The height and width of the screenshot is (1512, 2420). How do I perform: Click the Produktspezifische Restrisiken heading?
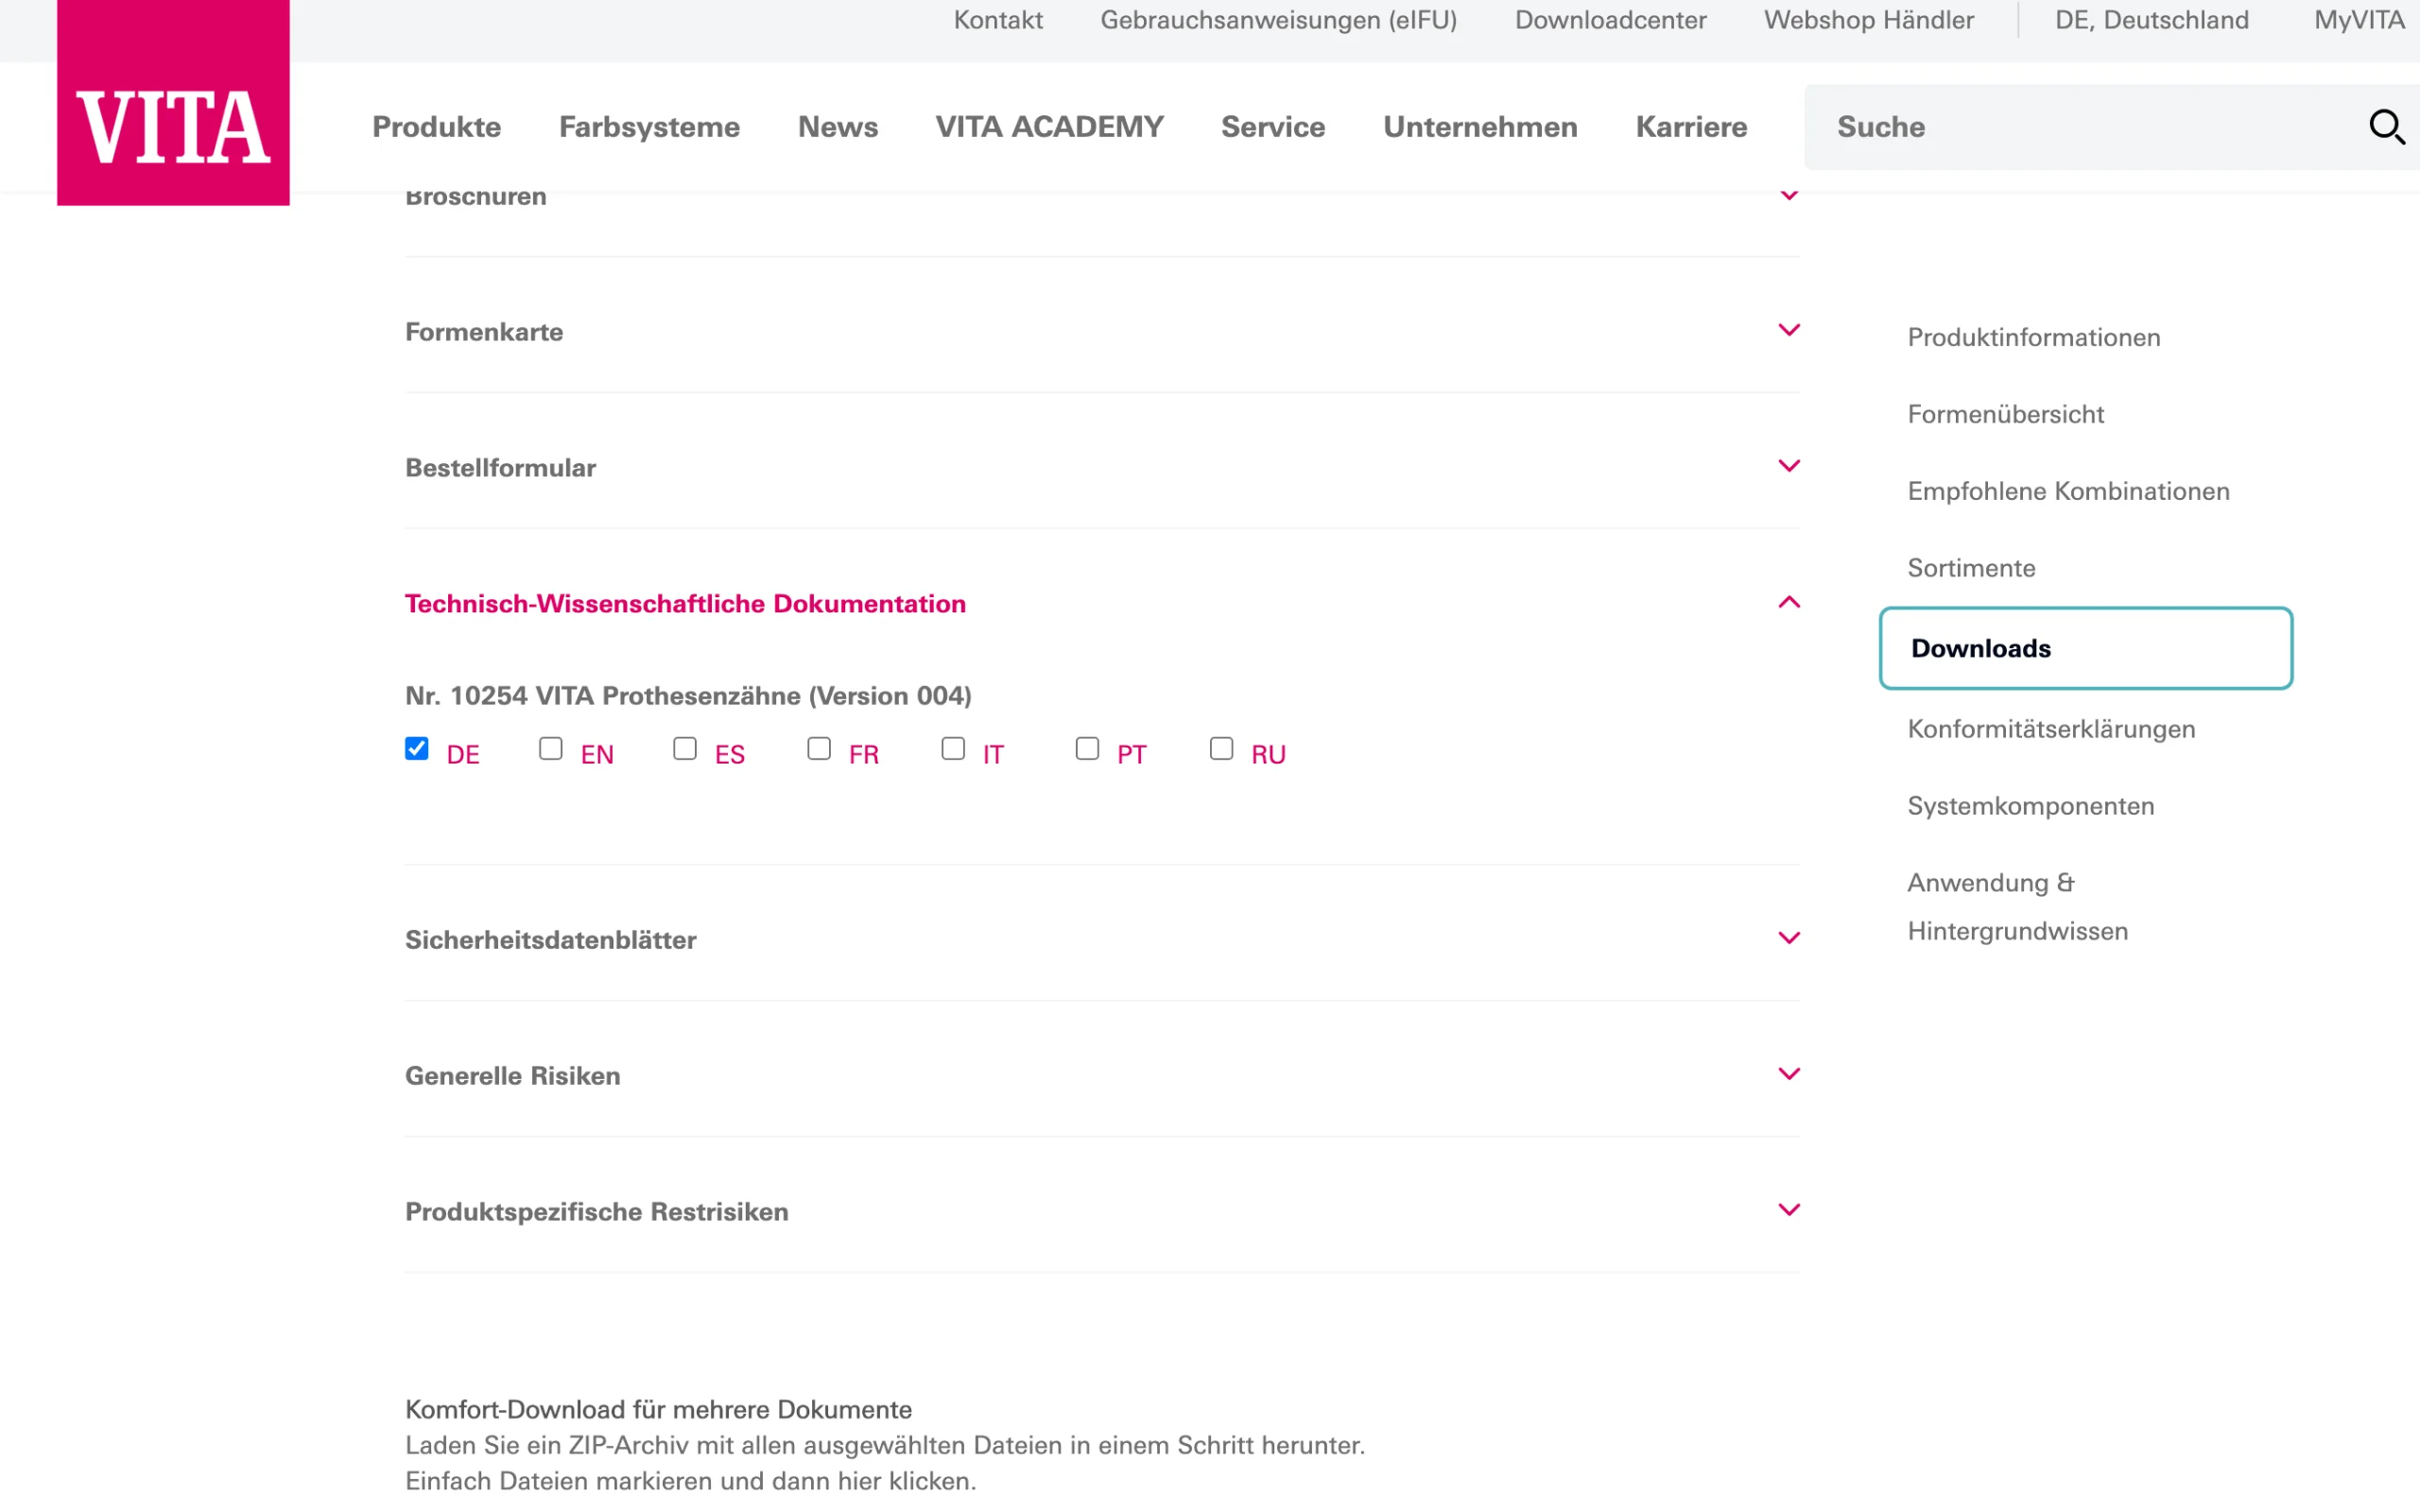(597, 1212)
